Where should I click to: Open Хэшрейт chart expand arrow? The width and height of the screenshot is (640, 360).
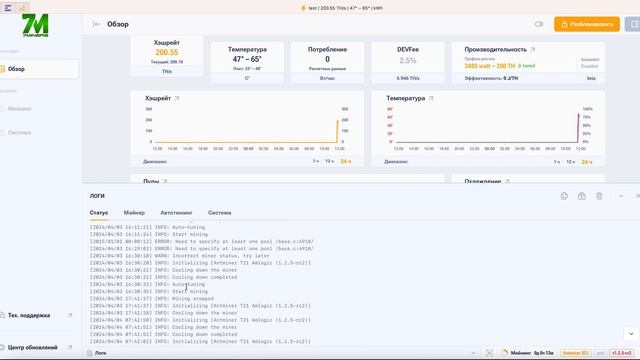177,98
